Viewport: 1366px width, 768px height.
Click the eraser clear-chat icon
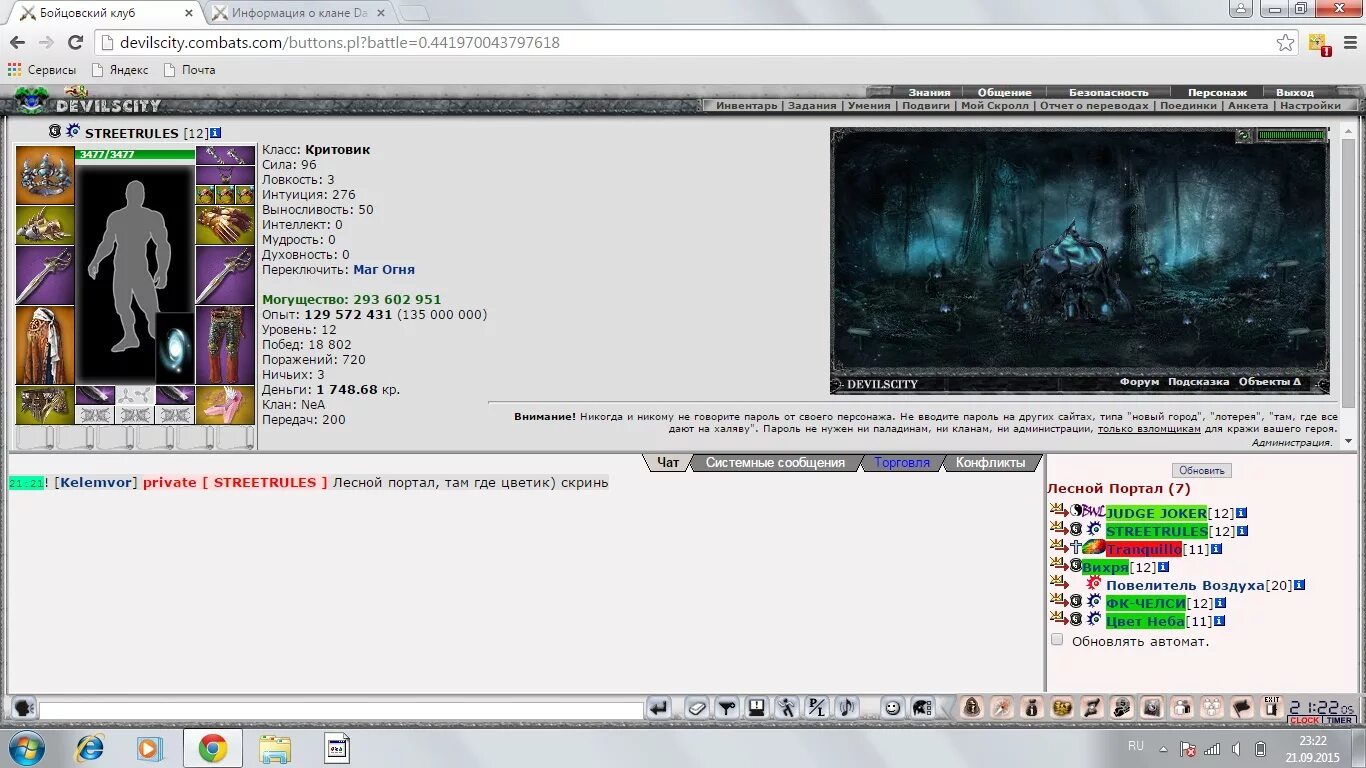pyautogui.click(x=697, y=708)
